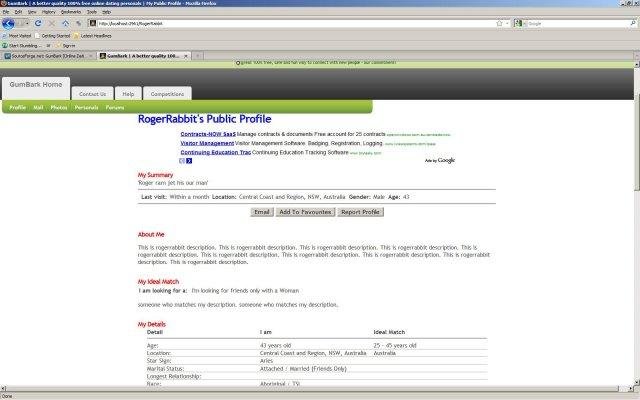Viewport: 640px width, 400px height.
Task: Click the horizontal scrollbar left arrow
Action: click(3, 389)
